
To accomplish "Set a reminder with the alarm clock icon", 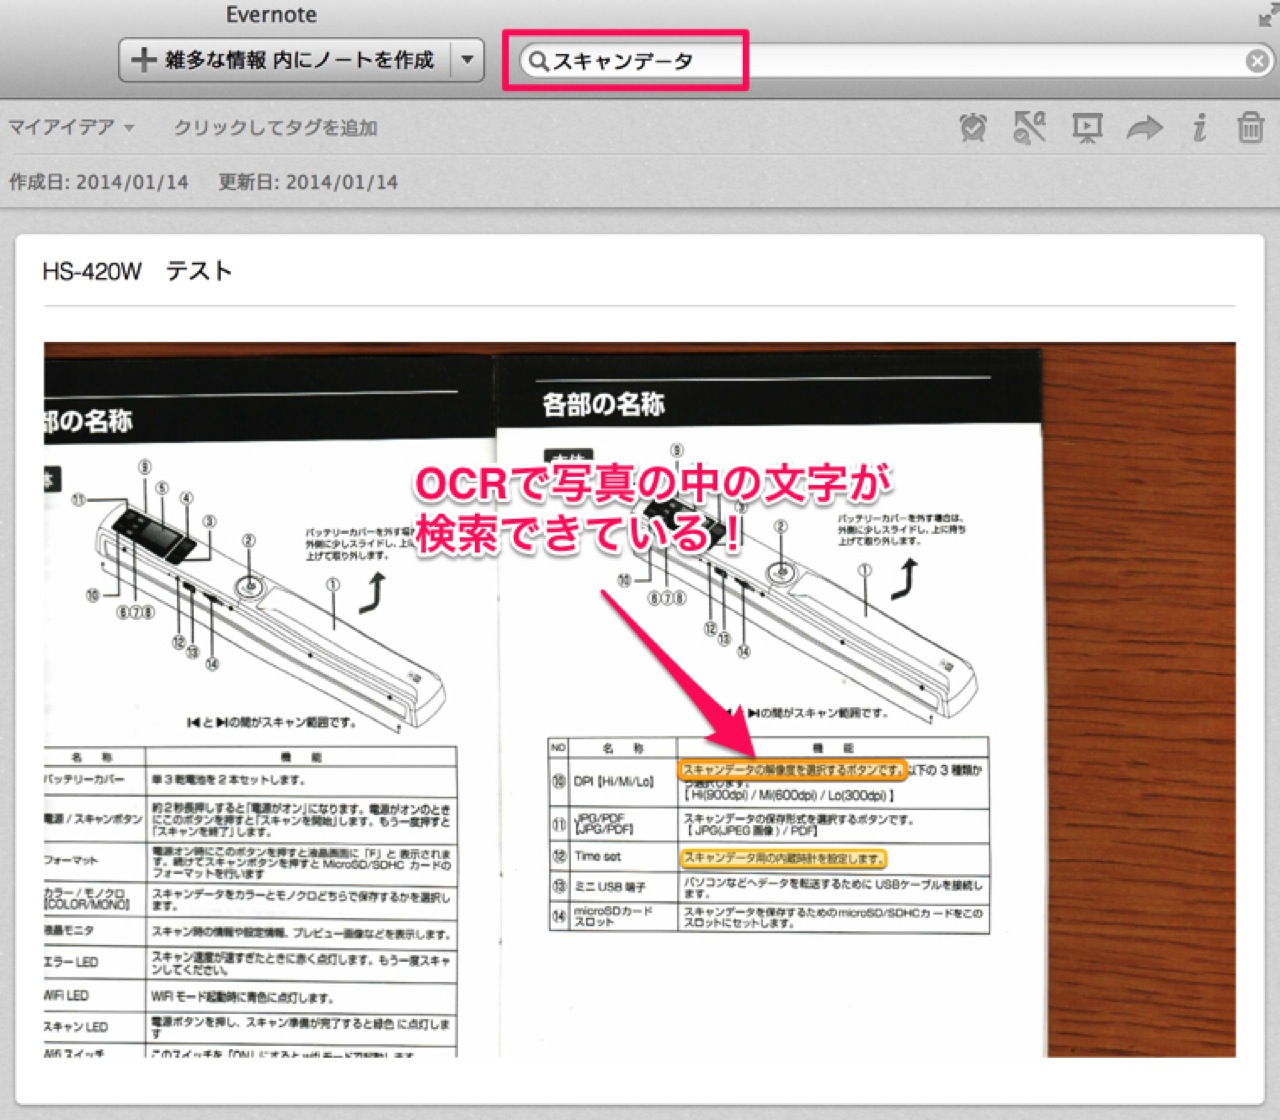I will click(973, 127).
